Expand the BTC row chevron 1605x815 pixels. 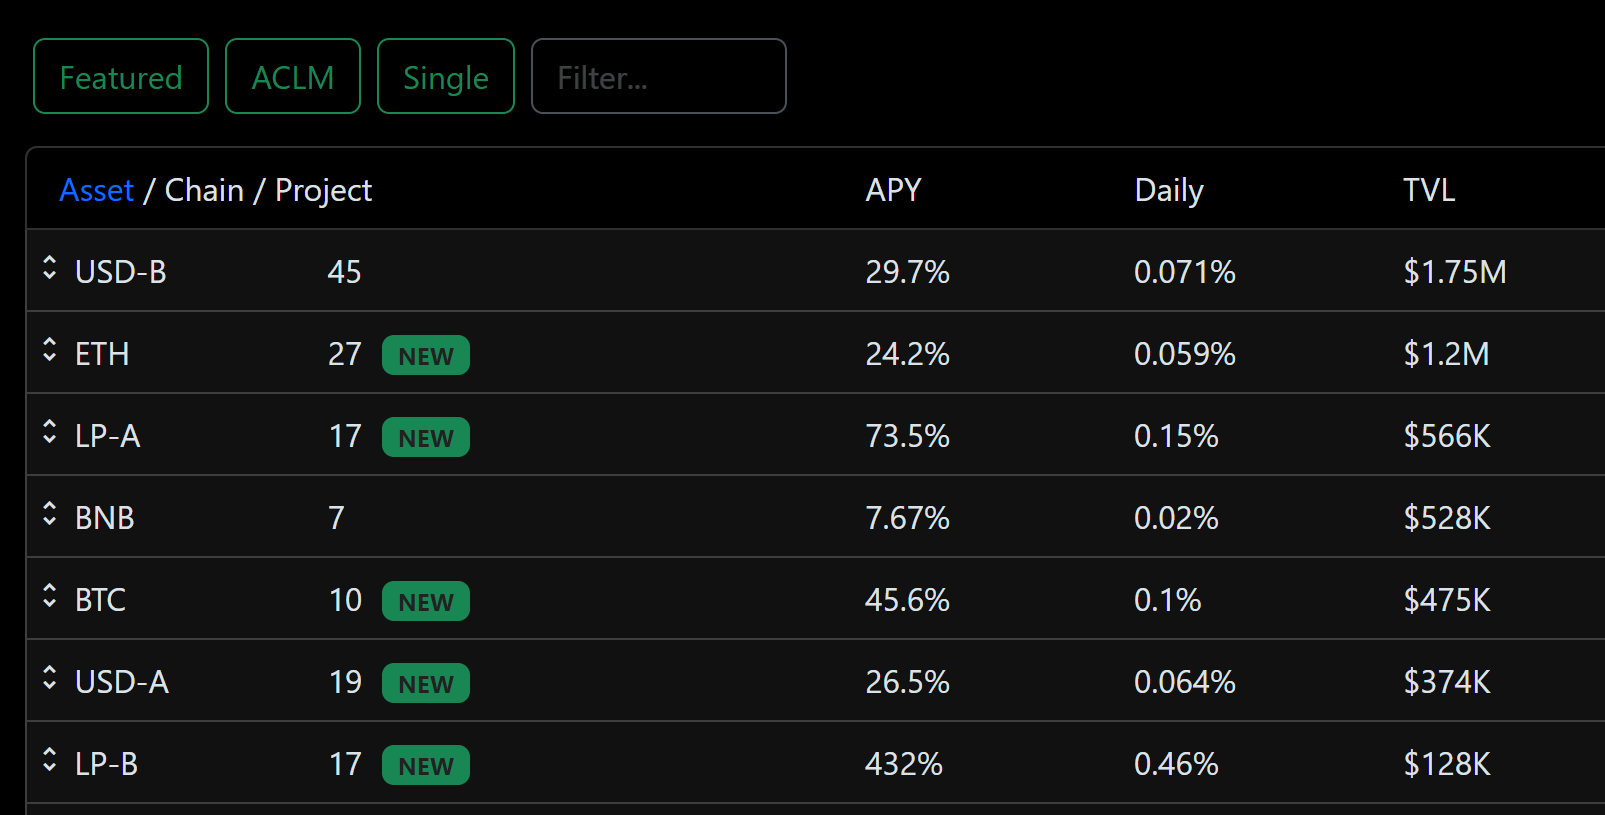coord(50,596)
